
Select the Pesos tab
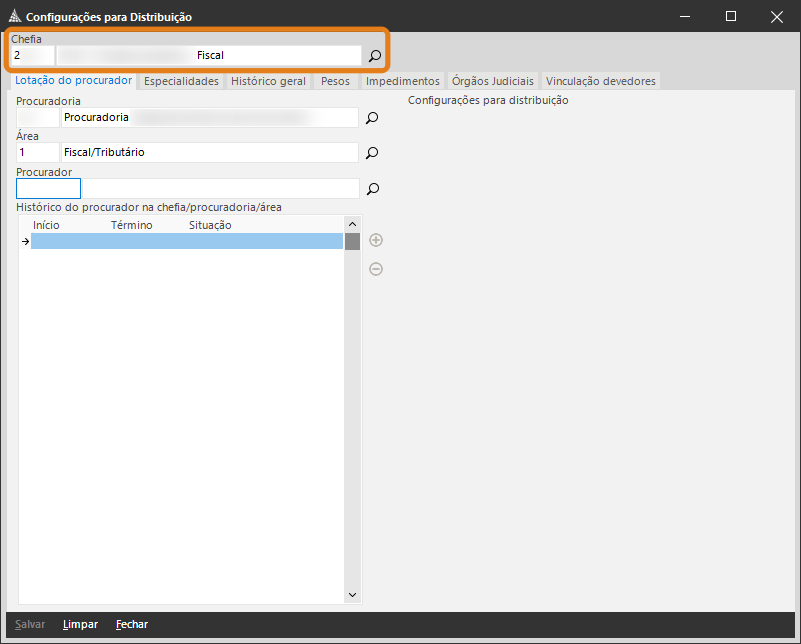point(335,81)
